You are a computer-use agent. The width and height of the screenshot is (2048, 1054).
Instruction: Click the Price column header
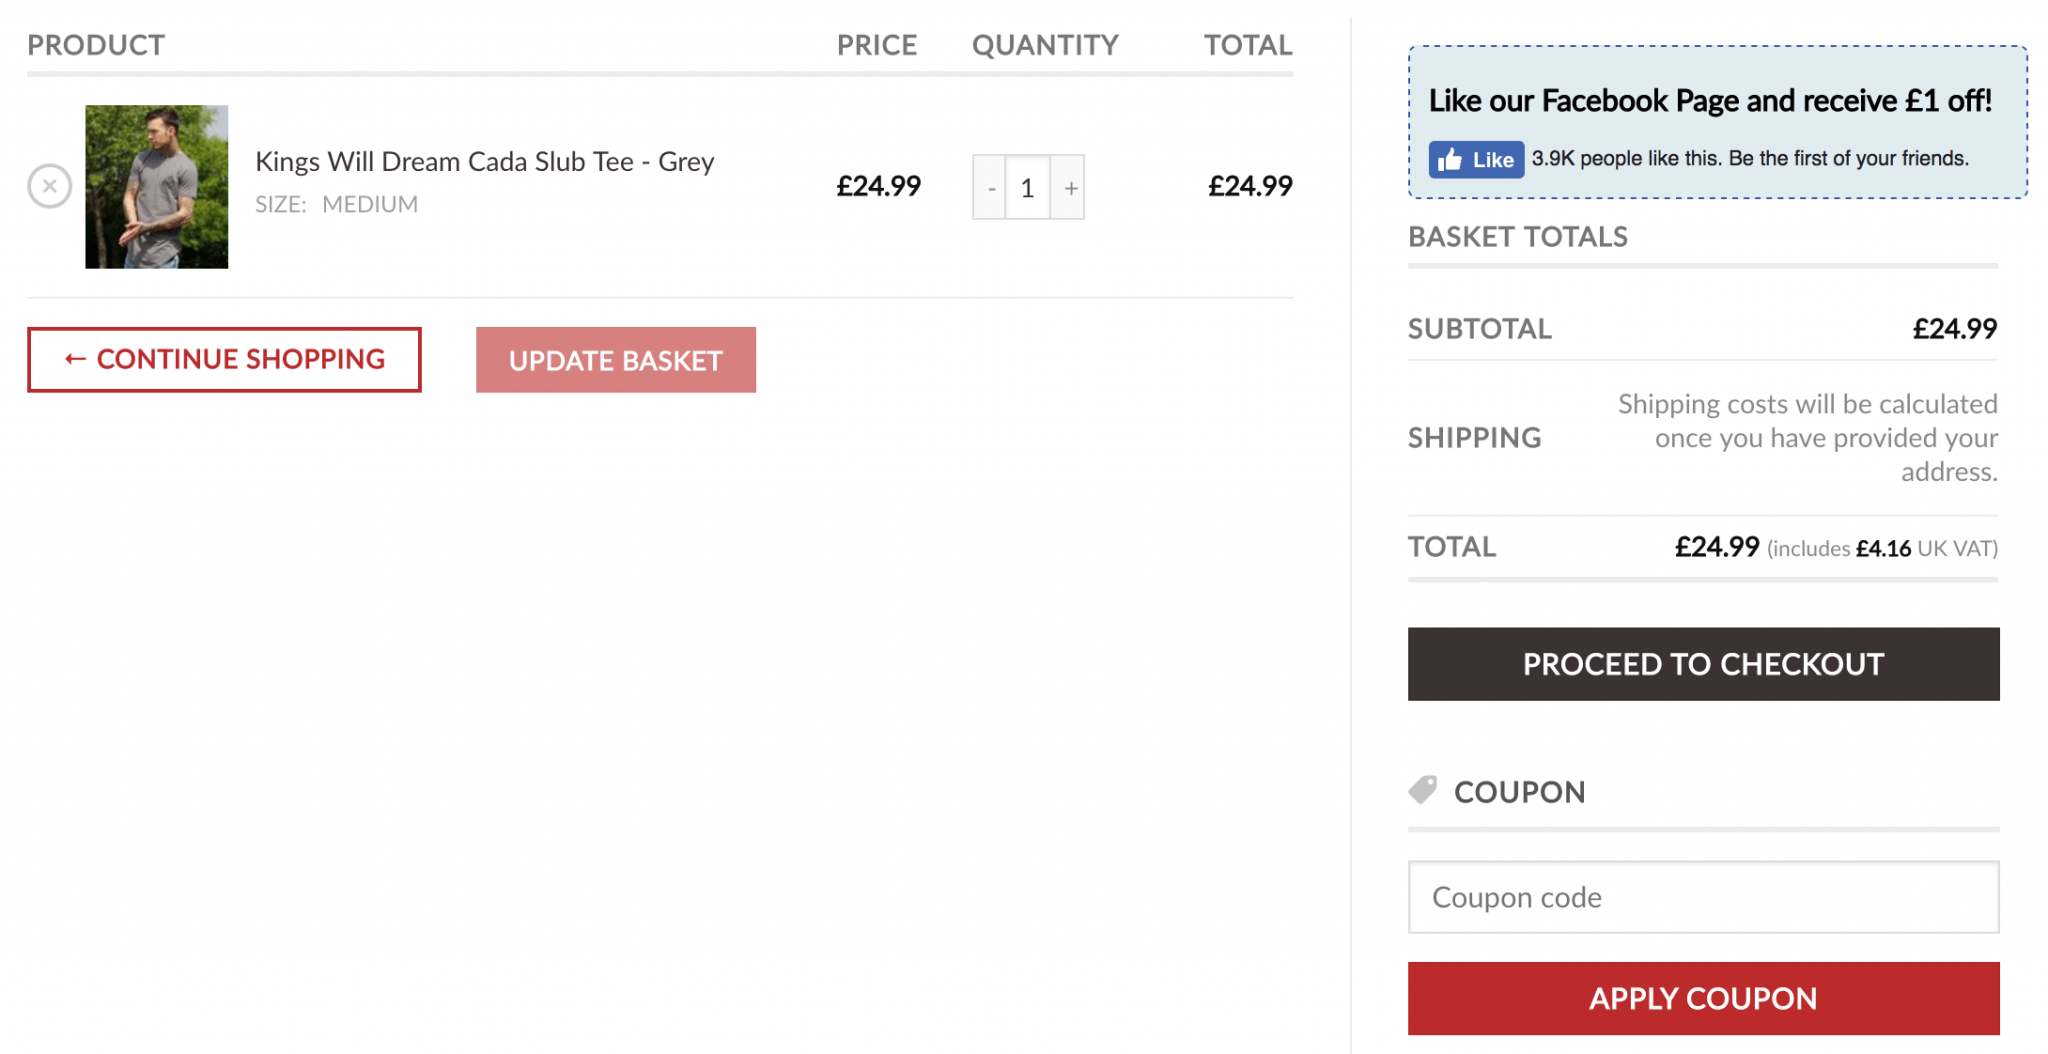876,45
